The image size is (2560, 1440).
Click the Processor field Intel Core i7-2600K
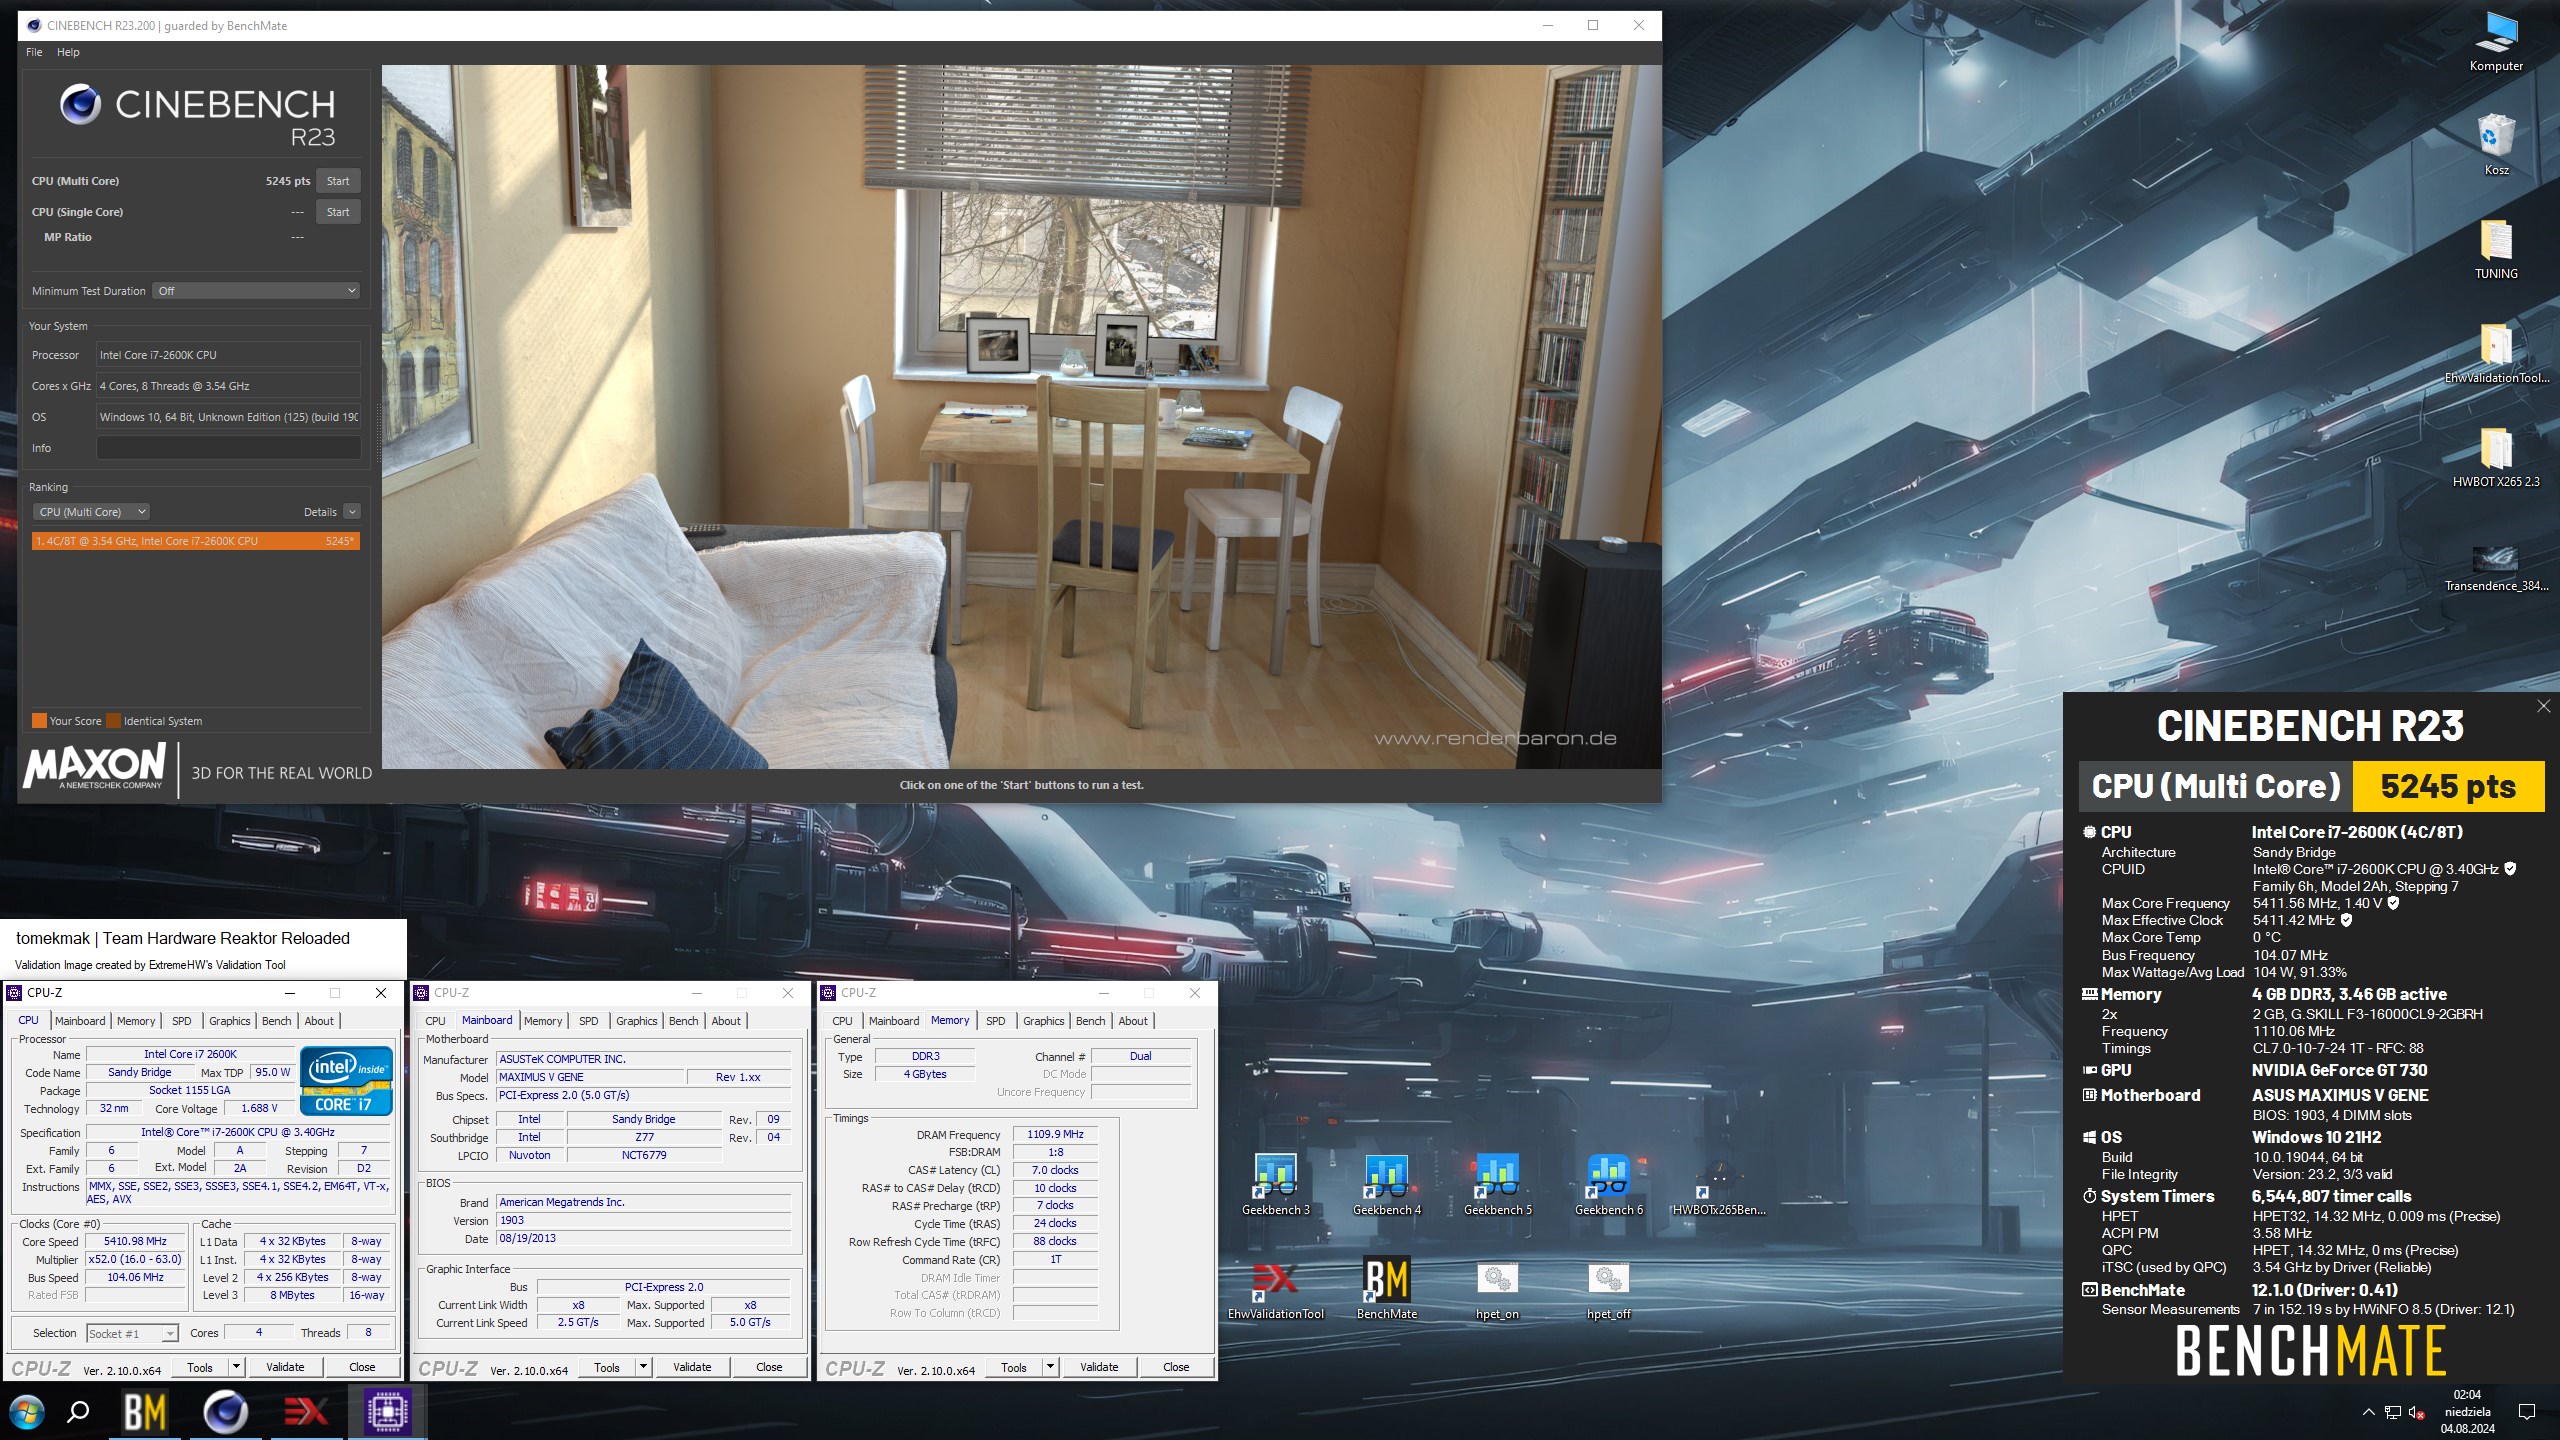(228, 355)
